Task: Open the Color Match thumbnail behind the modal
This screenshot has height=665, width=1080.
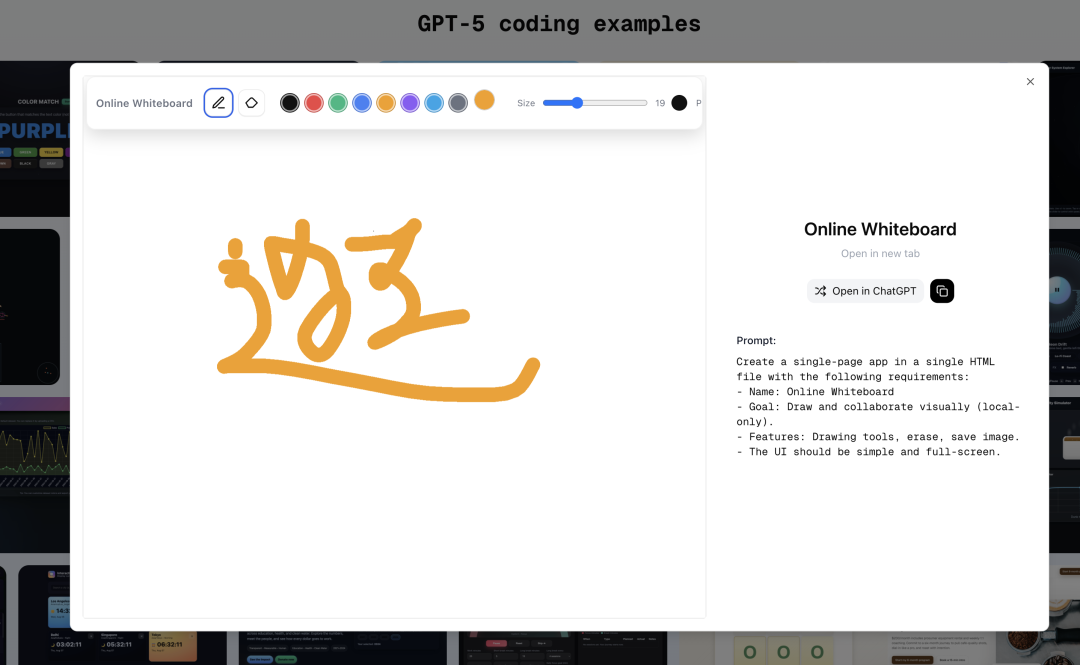Action: coord(34,138)
